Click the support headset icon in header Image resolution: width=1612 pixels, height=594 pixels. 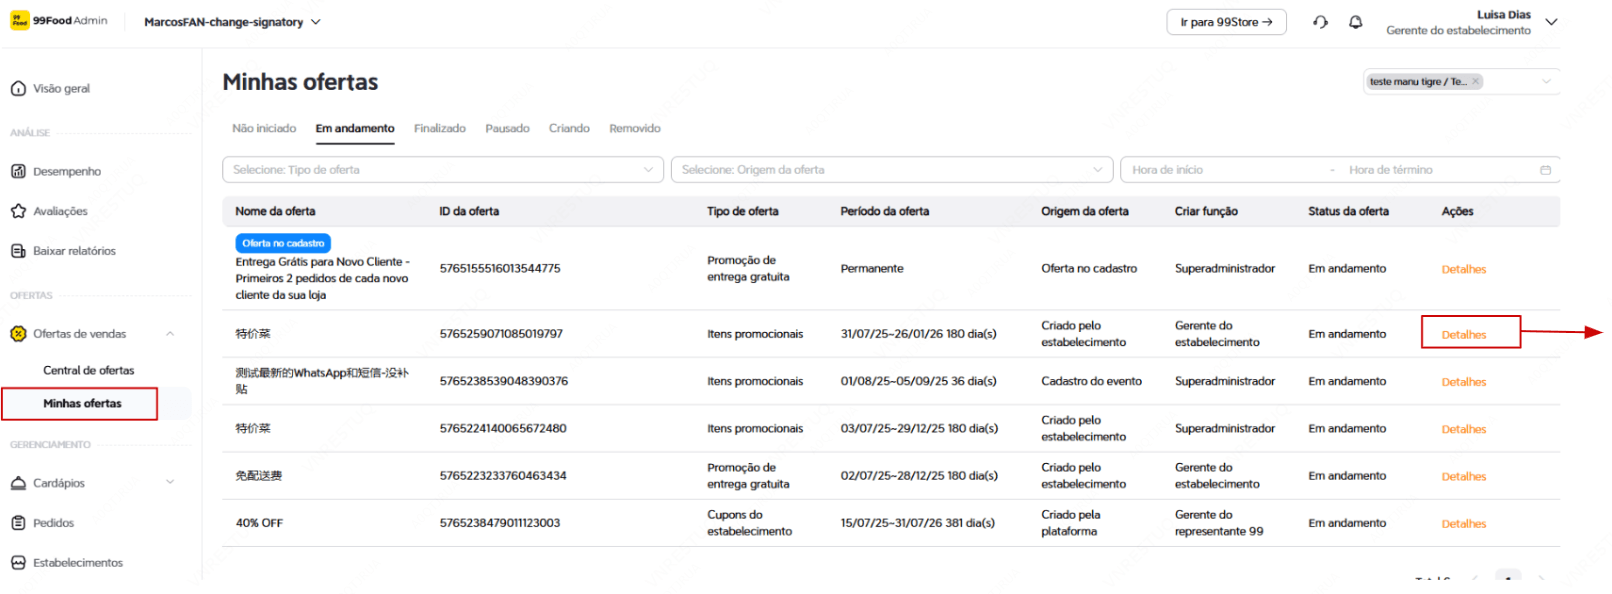1320,22
